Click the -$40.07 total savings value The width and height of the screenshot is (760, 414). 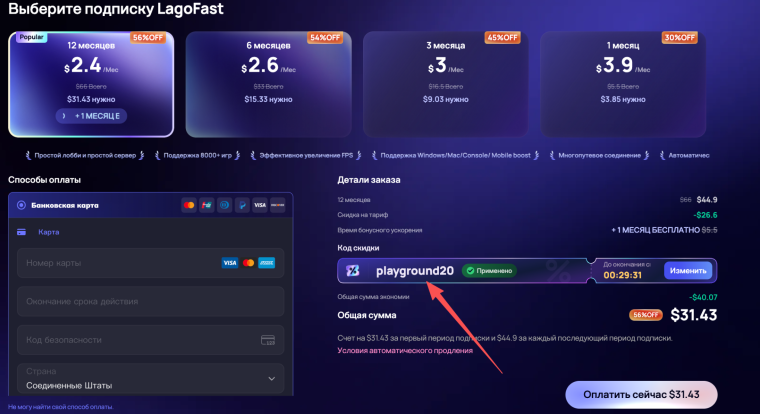(703, 297)
